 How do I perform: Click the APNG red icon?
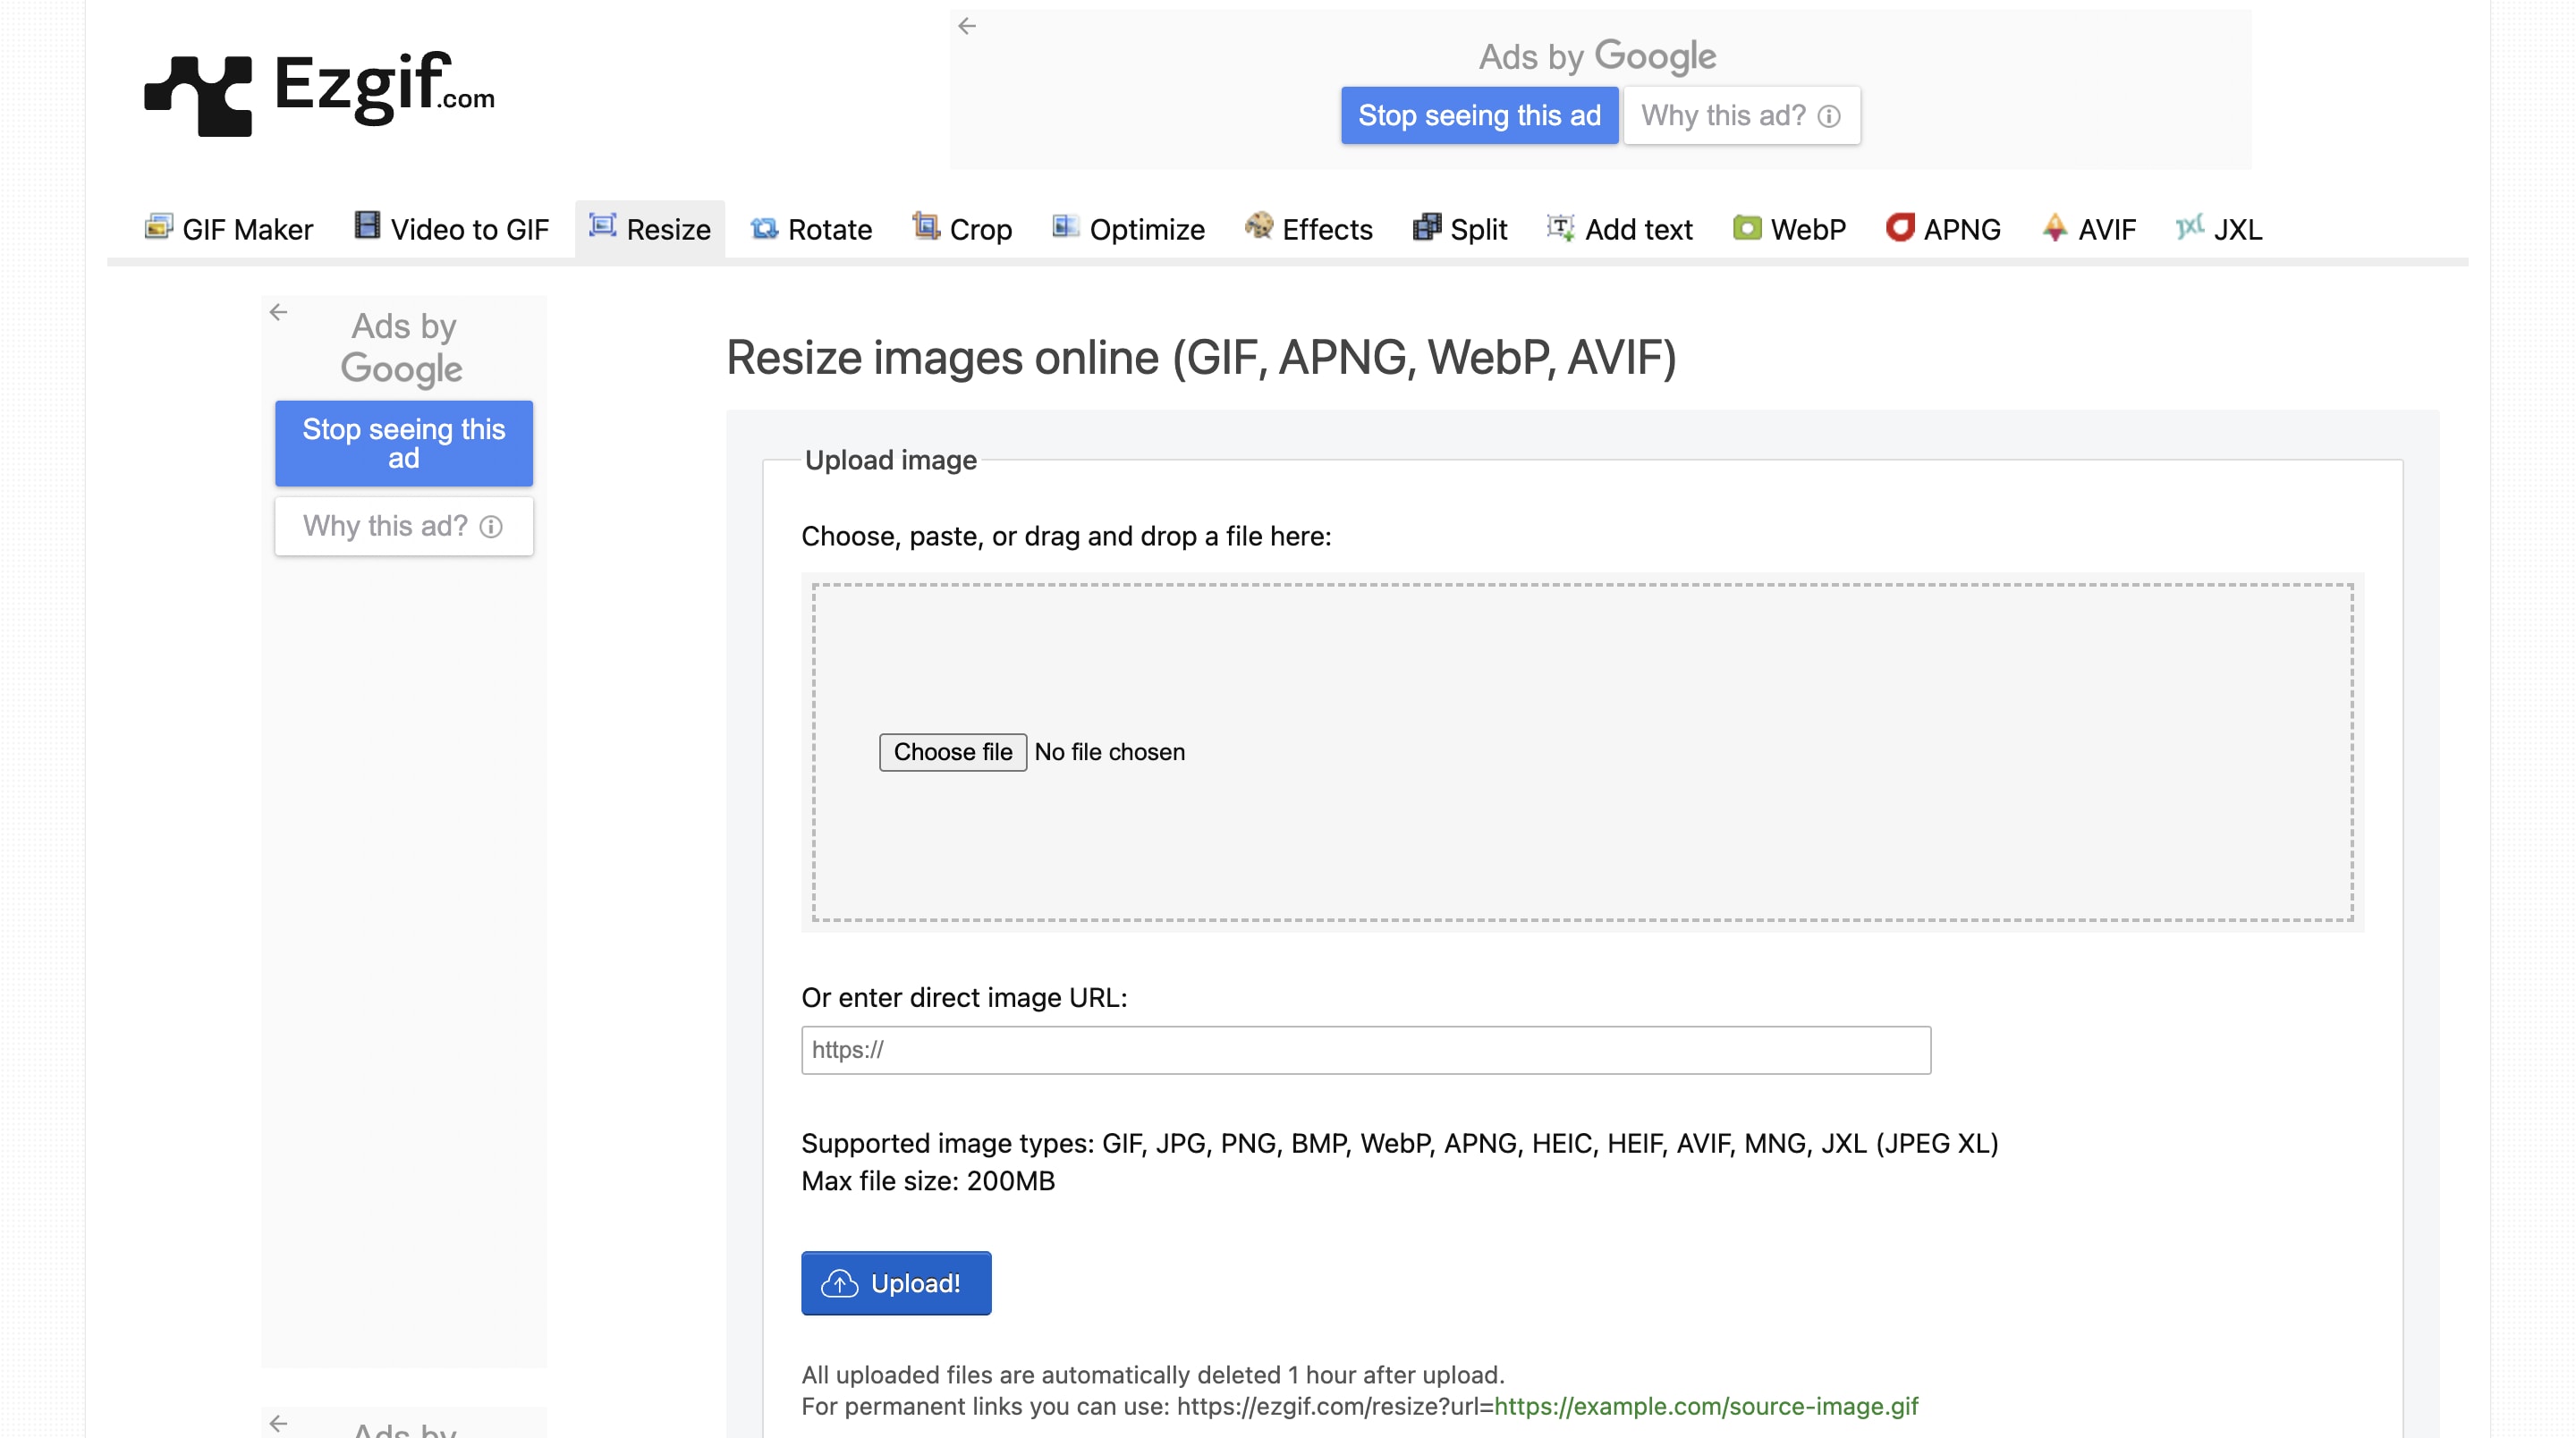pos(1899,227)
